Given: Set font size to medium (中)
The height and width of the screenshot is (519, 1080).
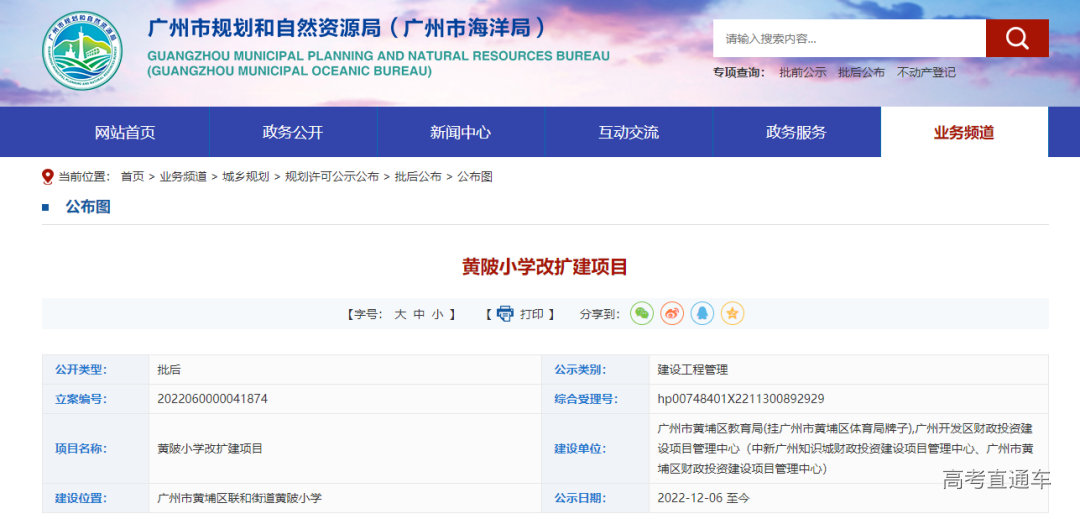Looking at the screenshot, I should tap(419, 314).
